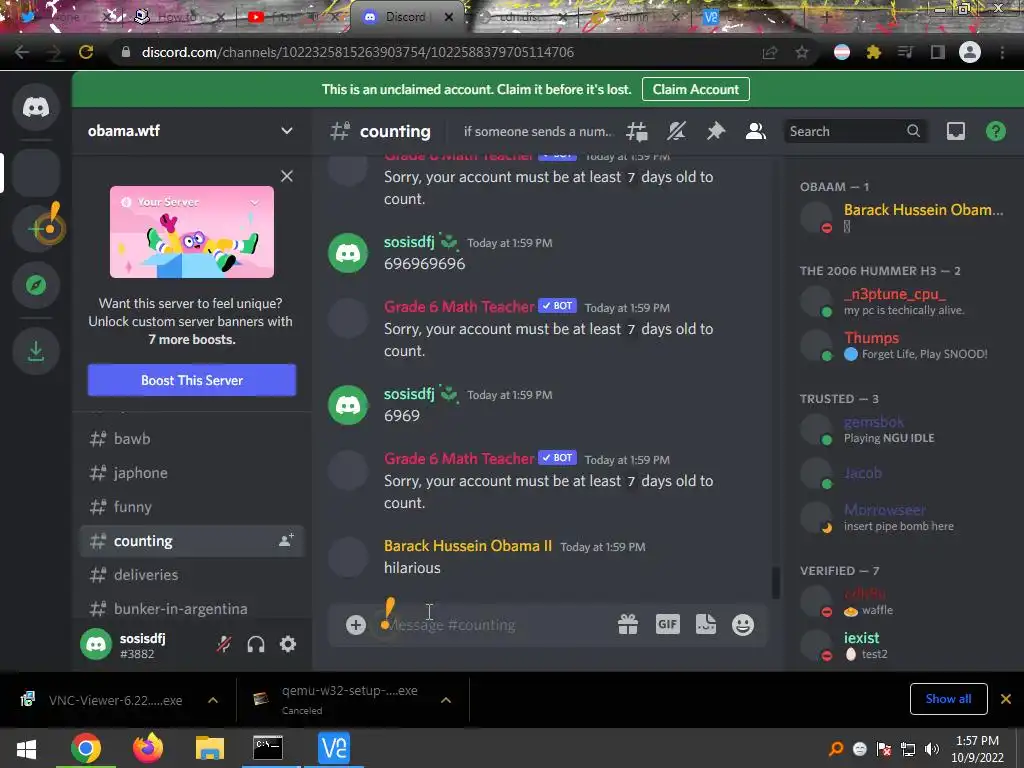
Task: Open sosisdfj user panel avatar
Action: (x=96, y=645)
